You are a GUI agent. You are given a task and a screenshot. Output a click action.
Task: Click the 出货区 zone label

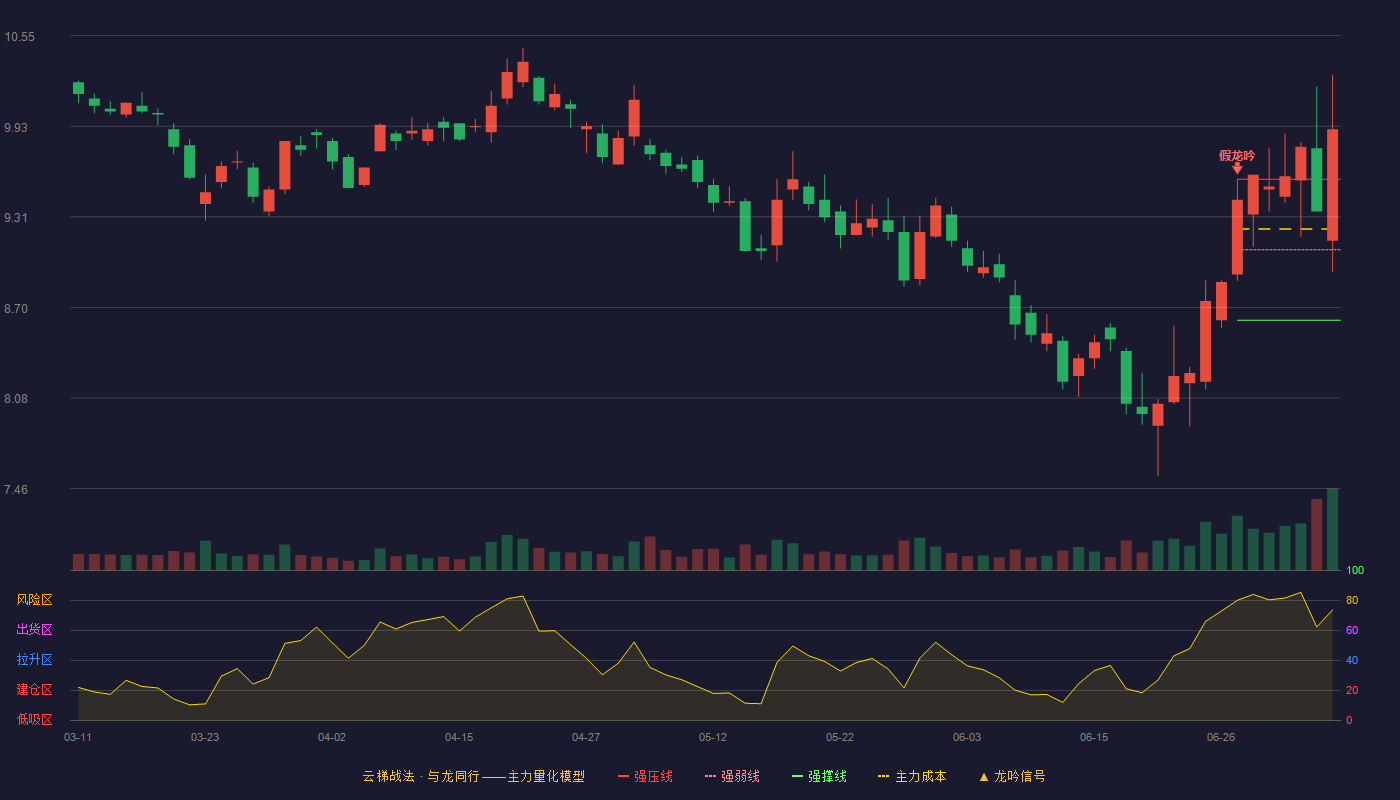click(x=34, y=630)
